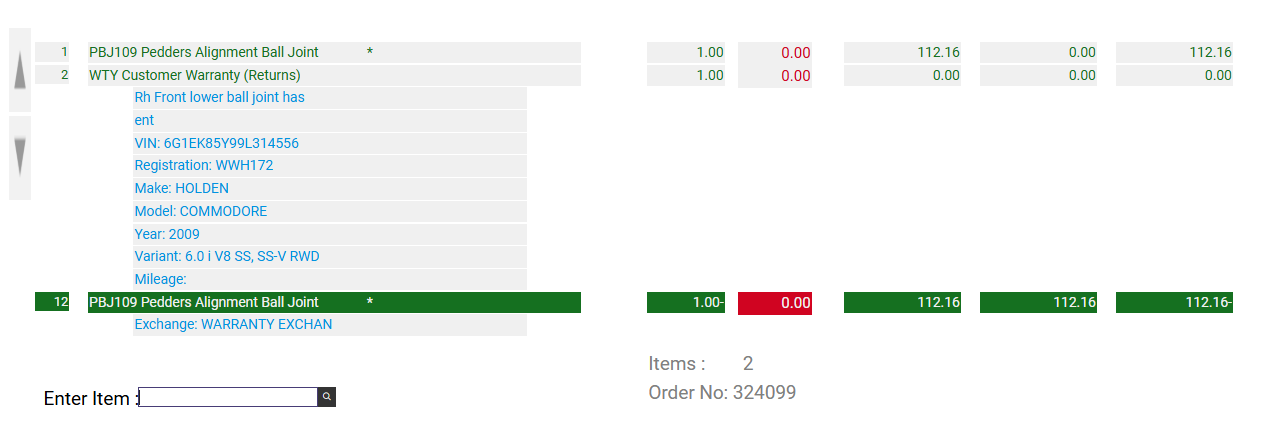Click the Exchange: WARRANTY EXCHAN note line
This screenshot has height=425, width=1288.
233,324
